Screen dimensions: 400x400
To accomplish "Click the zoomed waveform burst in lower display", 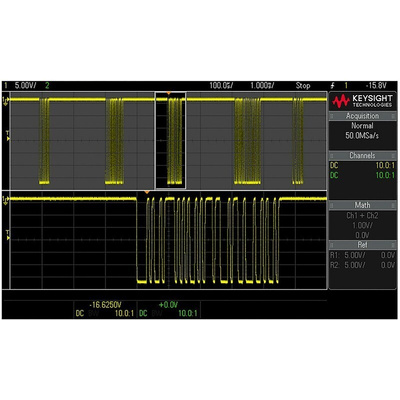I will [208, 240].
